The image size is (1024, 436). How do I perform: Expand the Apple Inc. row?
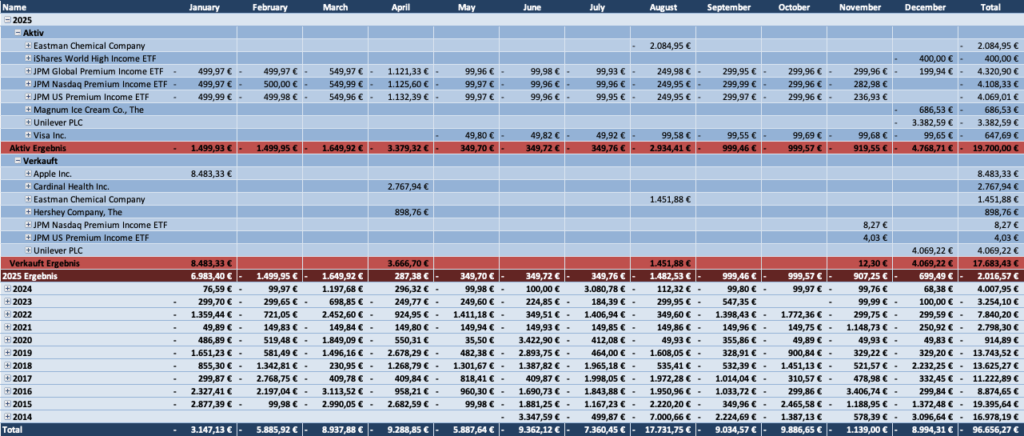(x=28, y=173)
